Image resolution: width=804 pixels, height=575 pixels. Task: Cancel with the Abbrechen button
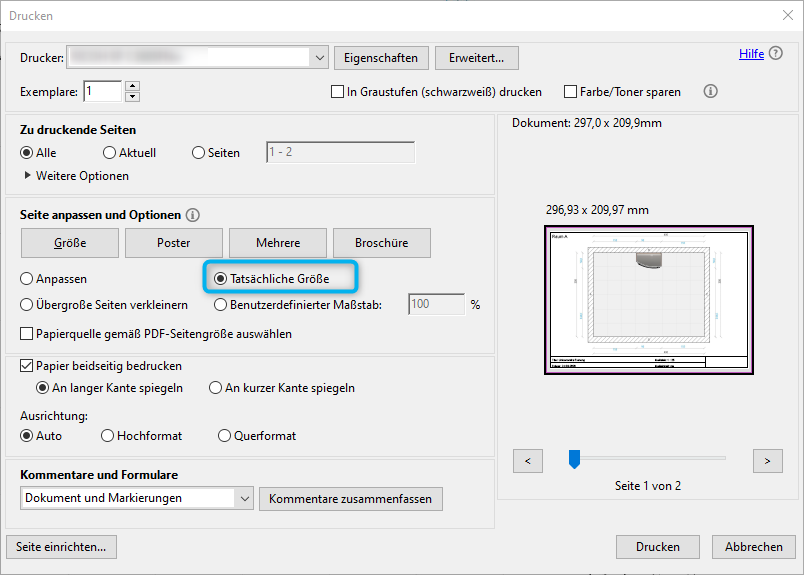click(754, 547)
